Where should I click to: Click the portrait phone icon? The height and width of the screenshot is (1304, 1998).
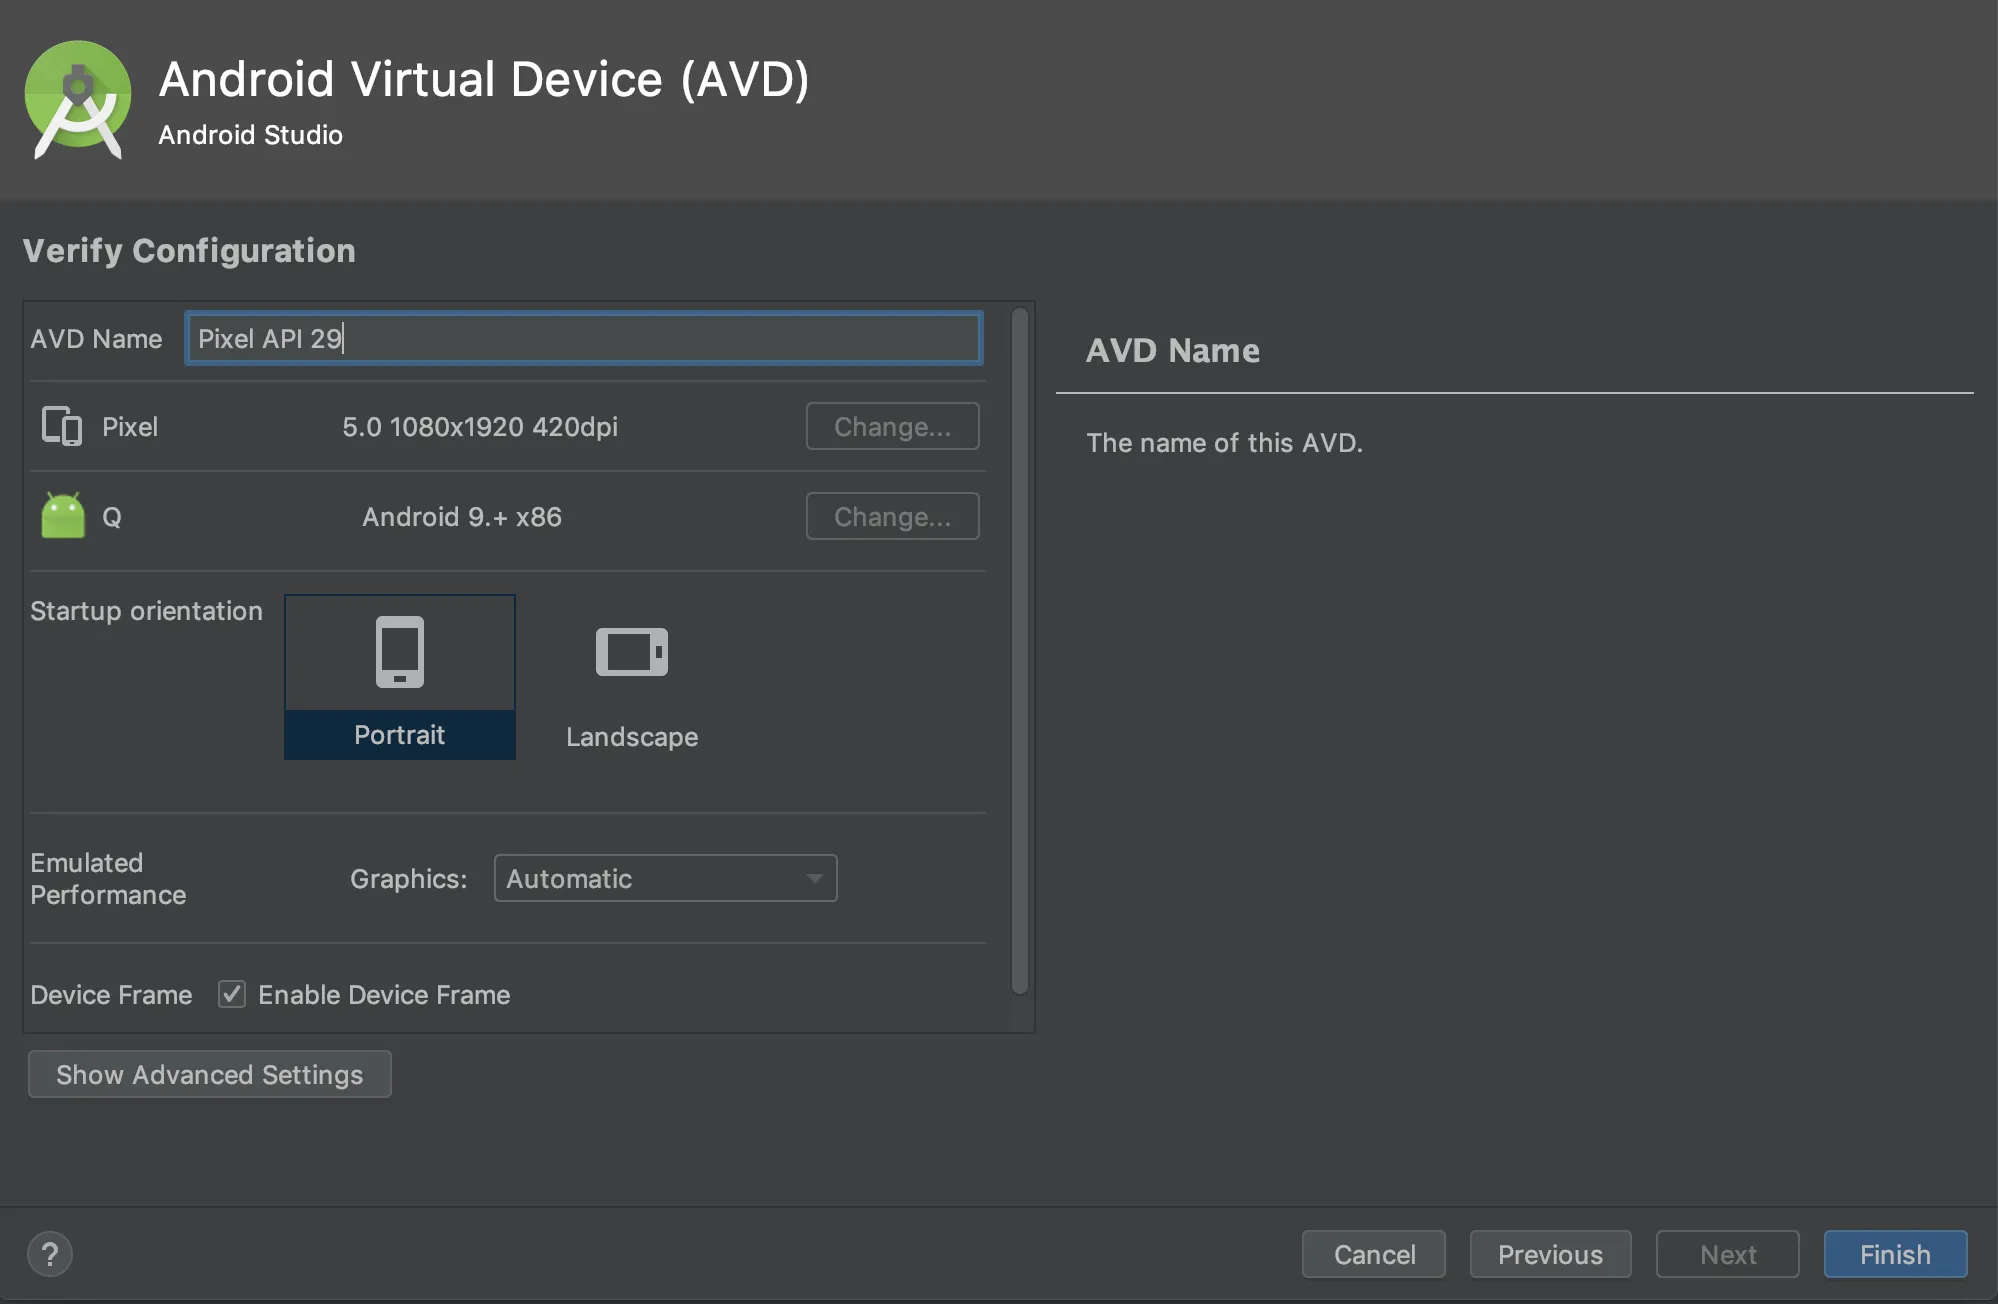pyautogui.click(x=399, y=652)
